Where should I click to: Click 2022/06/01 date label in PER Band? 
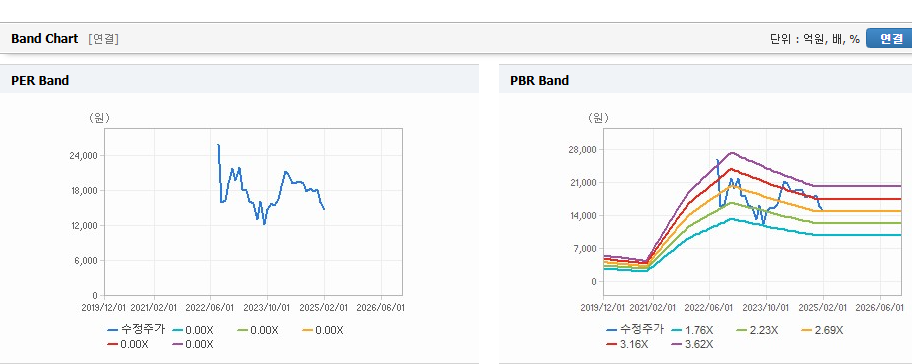tap(210, 308)
